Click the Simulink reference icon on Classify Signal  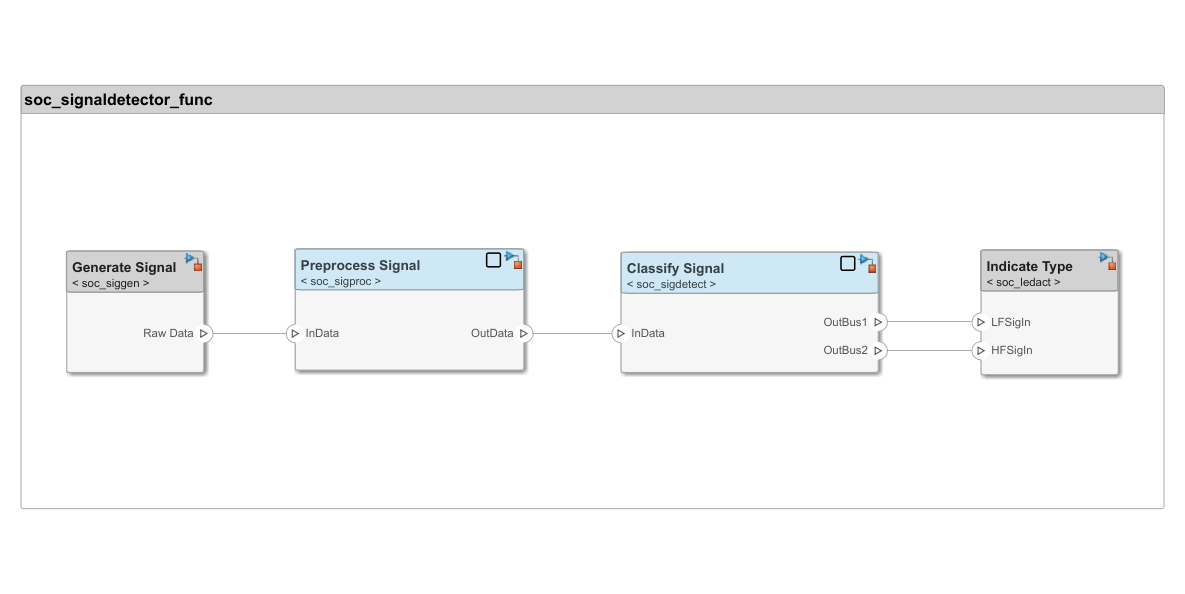pos(867,263)
